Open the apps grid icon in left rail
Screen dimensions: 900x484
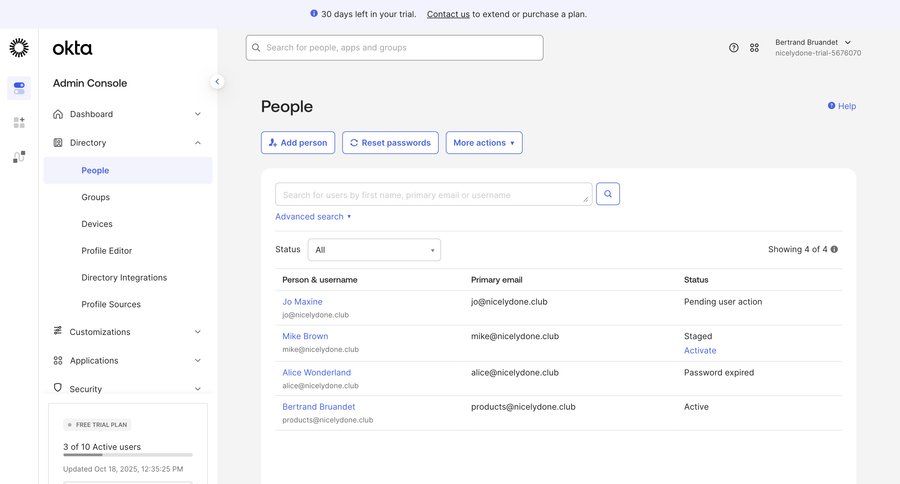pyautogui.click(x=19, y=122)
